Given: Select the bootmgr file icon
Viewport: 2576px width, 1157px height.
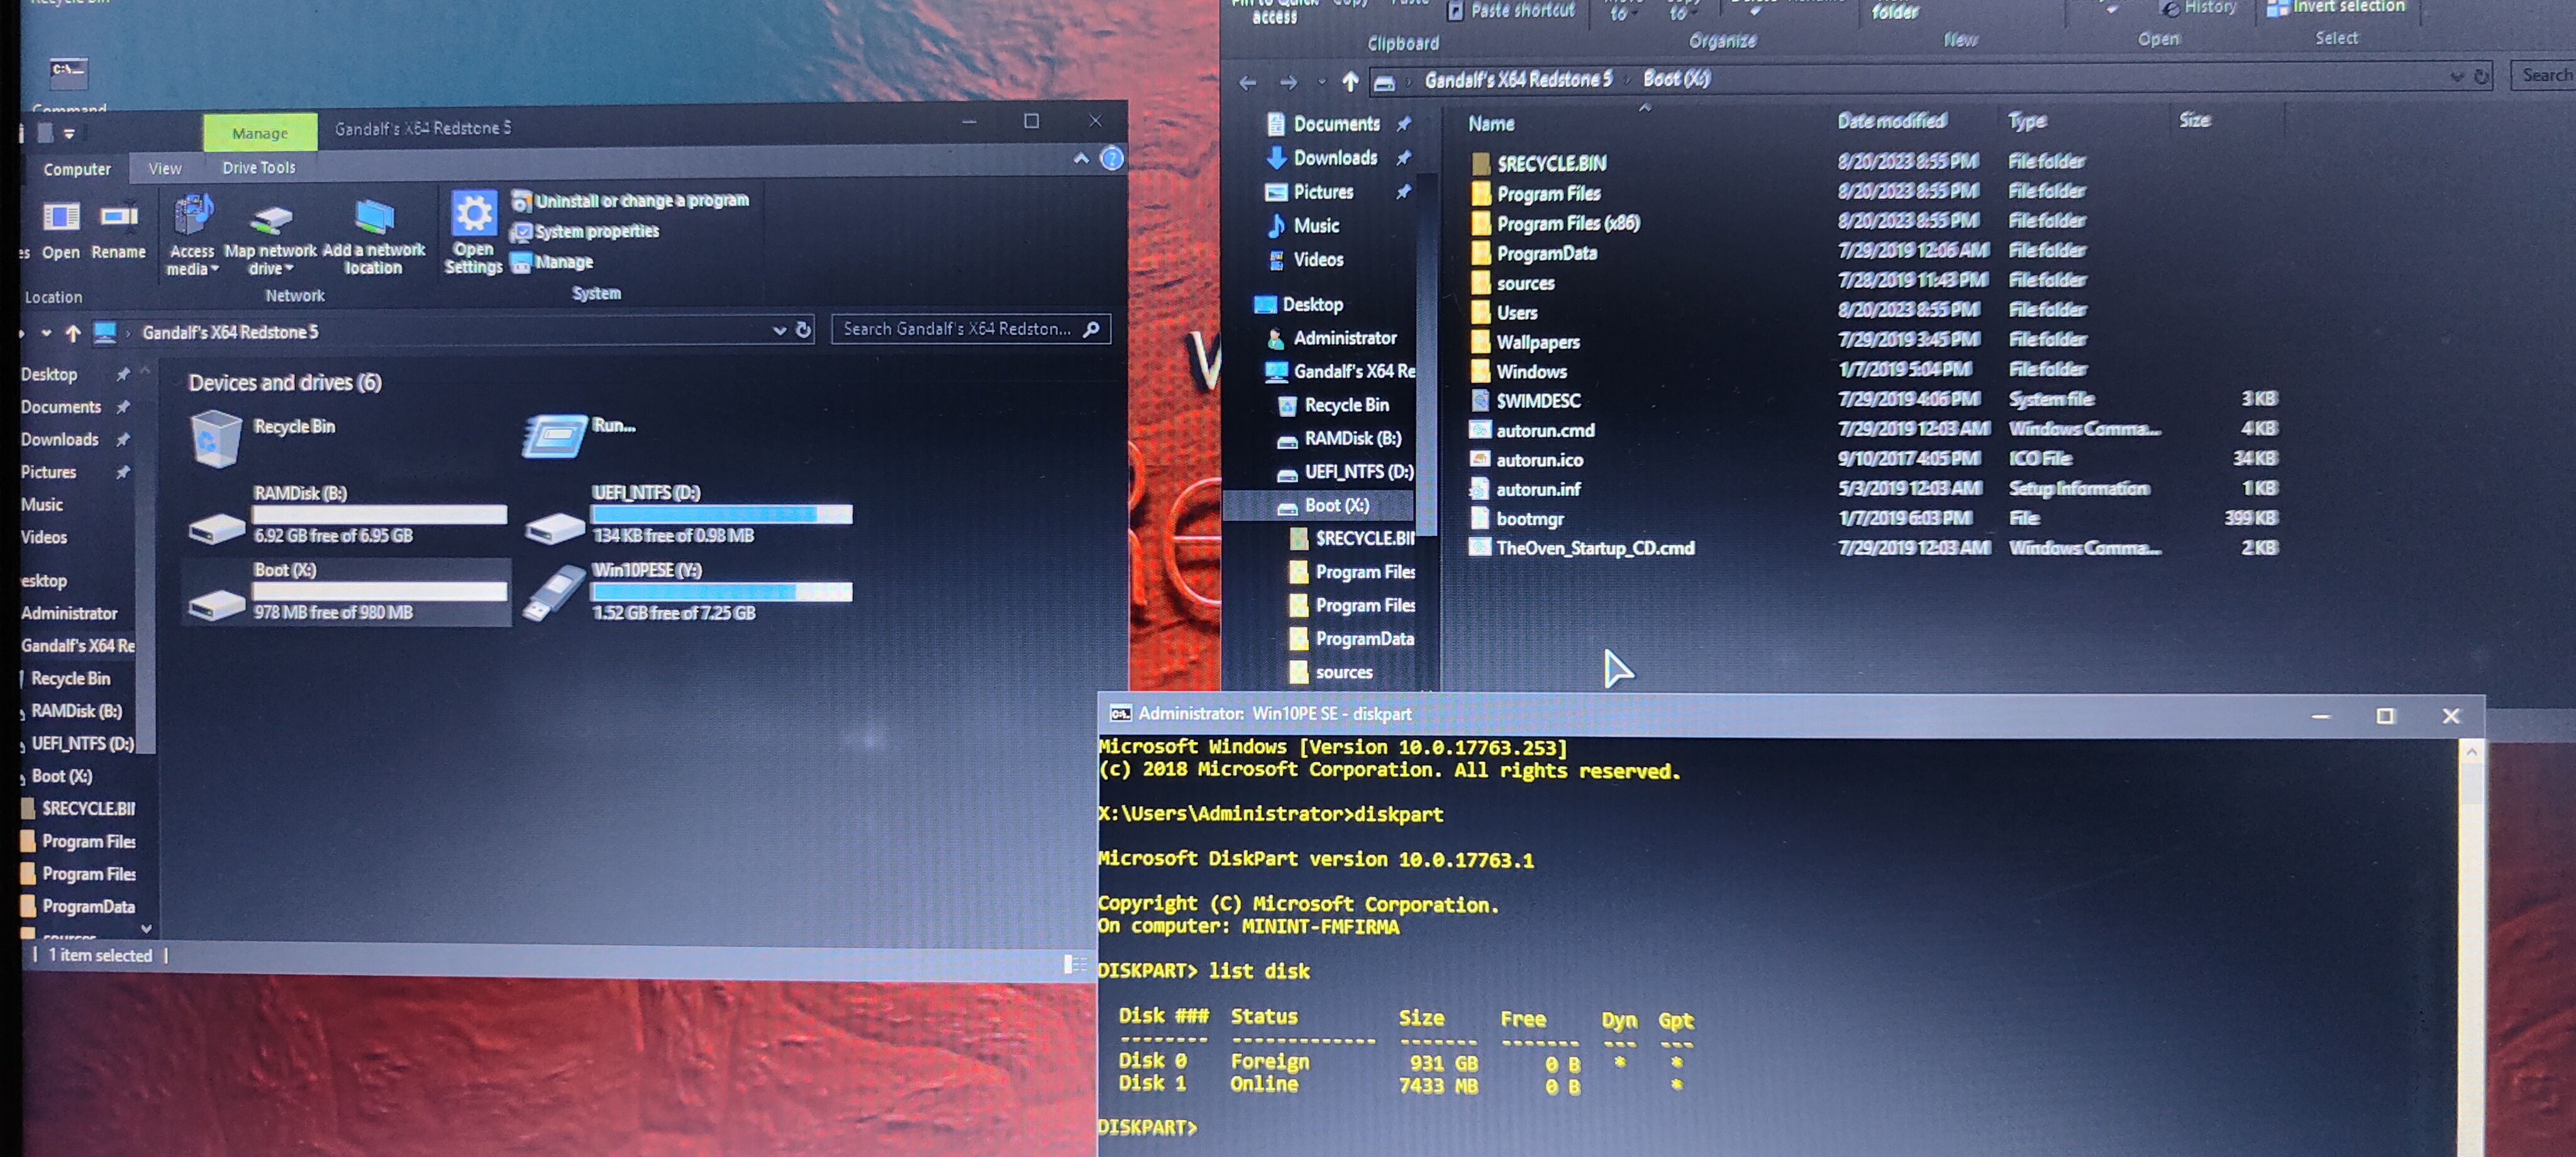Looking at the screenshot, I should pos(1480,518).
